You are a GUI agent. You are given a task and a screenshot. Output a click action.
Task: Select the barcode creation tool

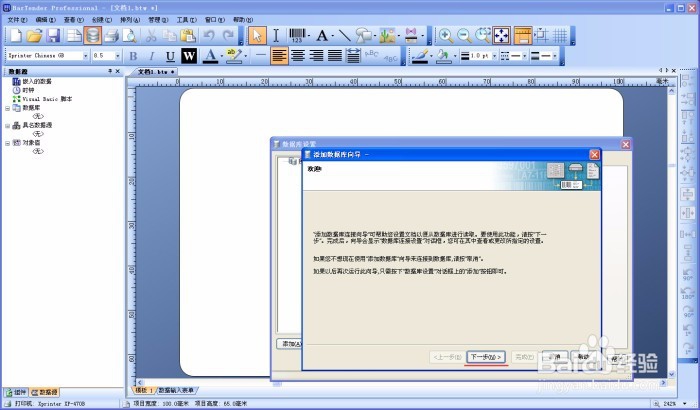(x=297, y=35)
